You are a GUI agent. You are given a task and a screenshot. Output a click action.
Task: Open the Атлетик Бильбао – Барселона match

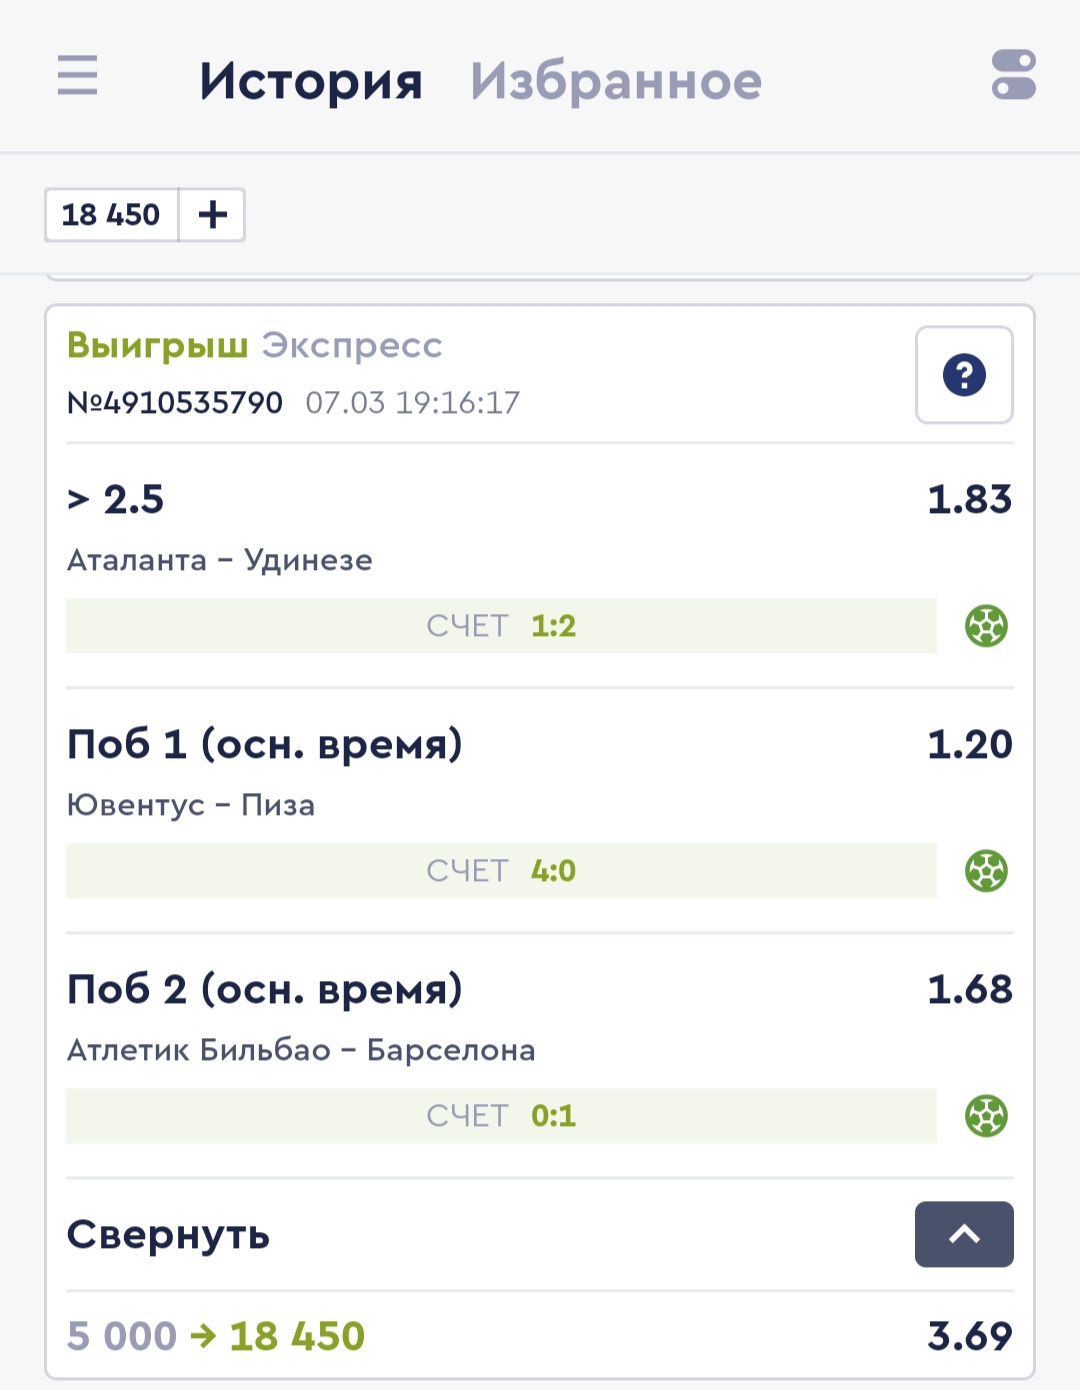tap(301, 1050)
